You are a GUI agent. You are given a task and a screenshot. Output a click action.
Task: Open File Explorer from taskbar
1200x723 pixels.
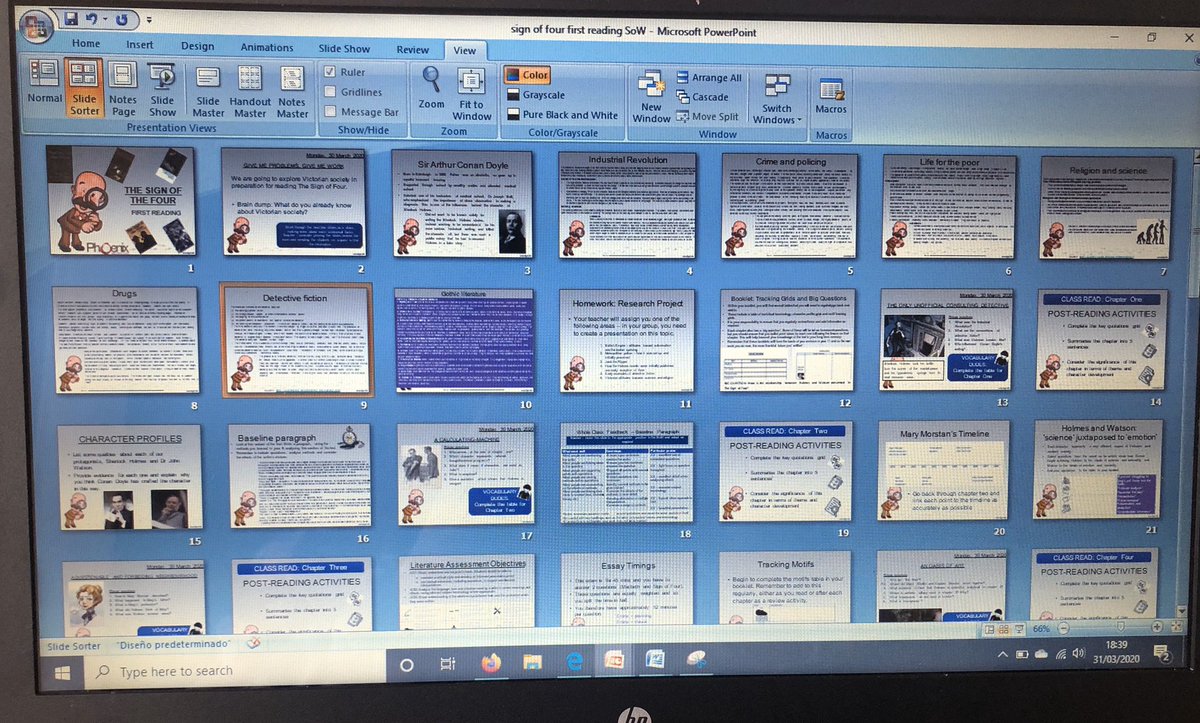pos(533,661)
